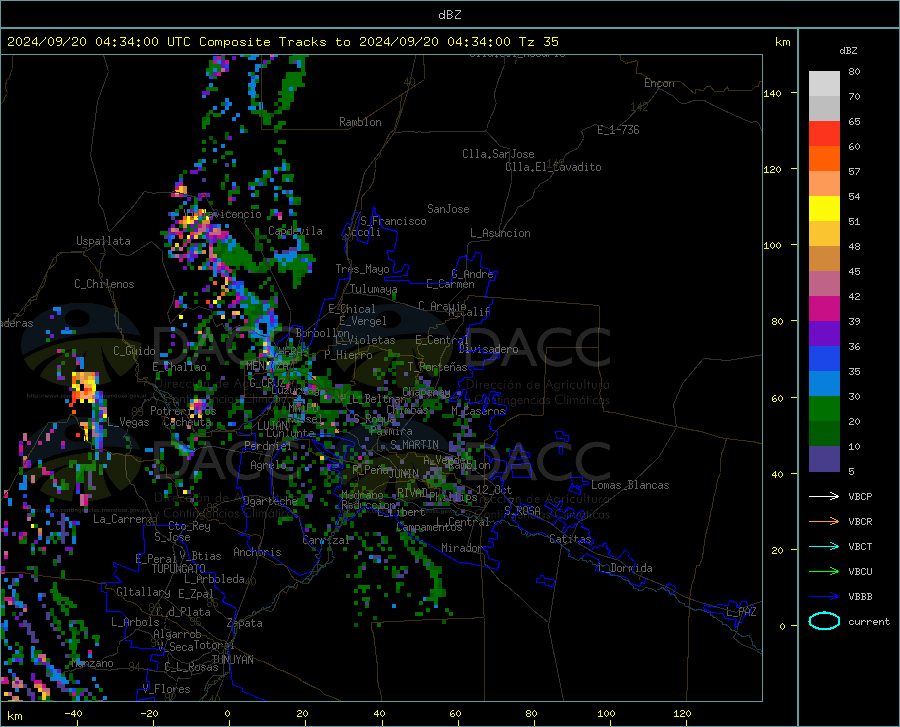The image size is (900, 727).
Task: Click the JUNIN label
Action: click(x=404, y=473)
